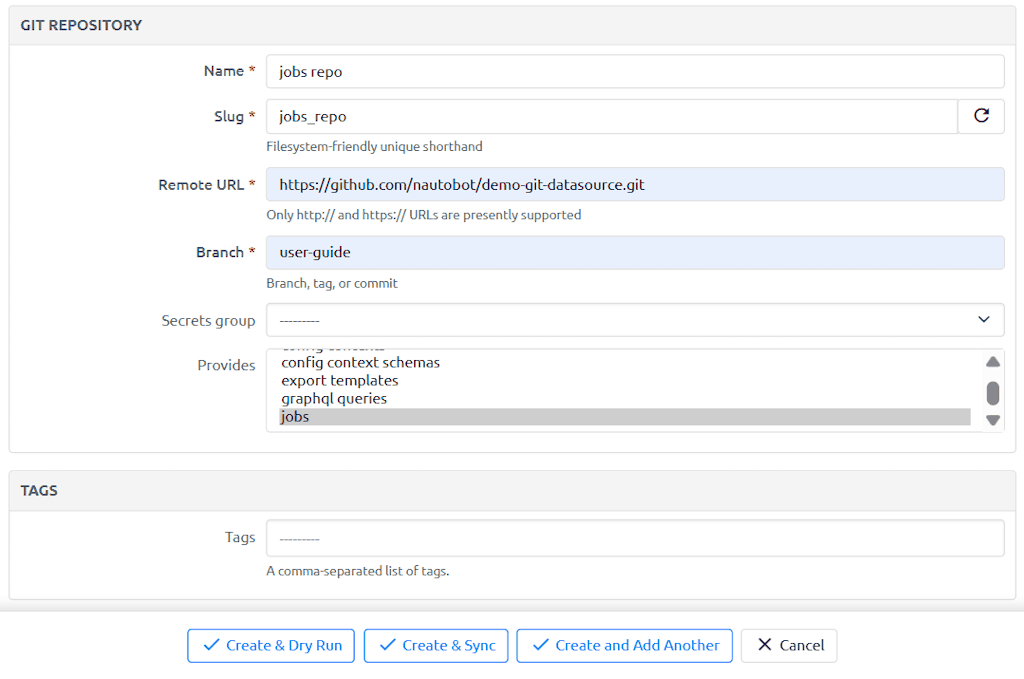Click the X icon on Cancel button

click(x=765, y=646)
